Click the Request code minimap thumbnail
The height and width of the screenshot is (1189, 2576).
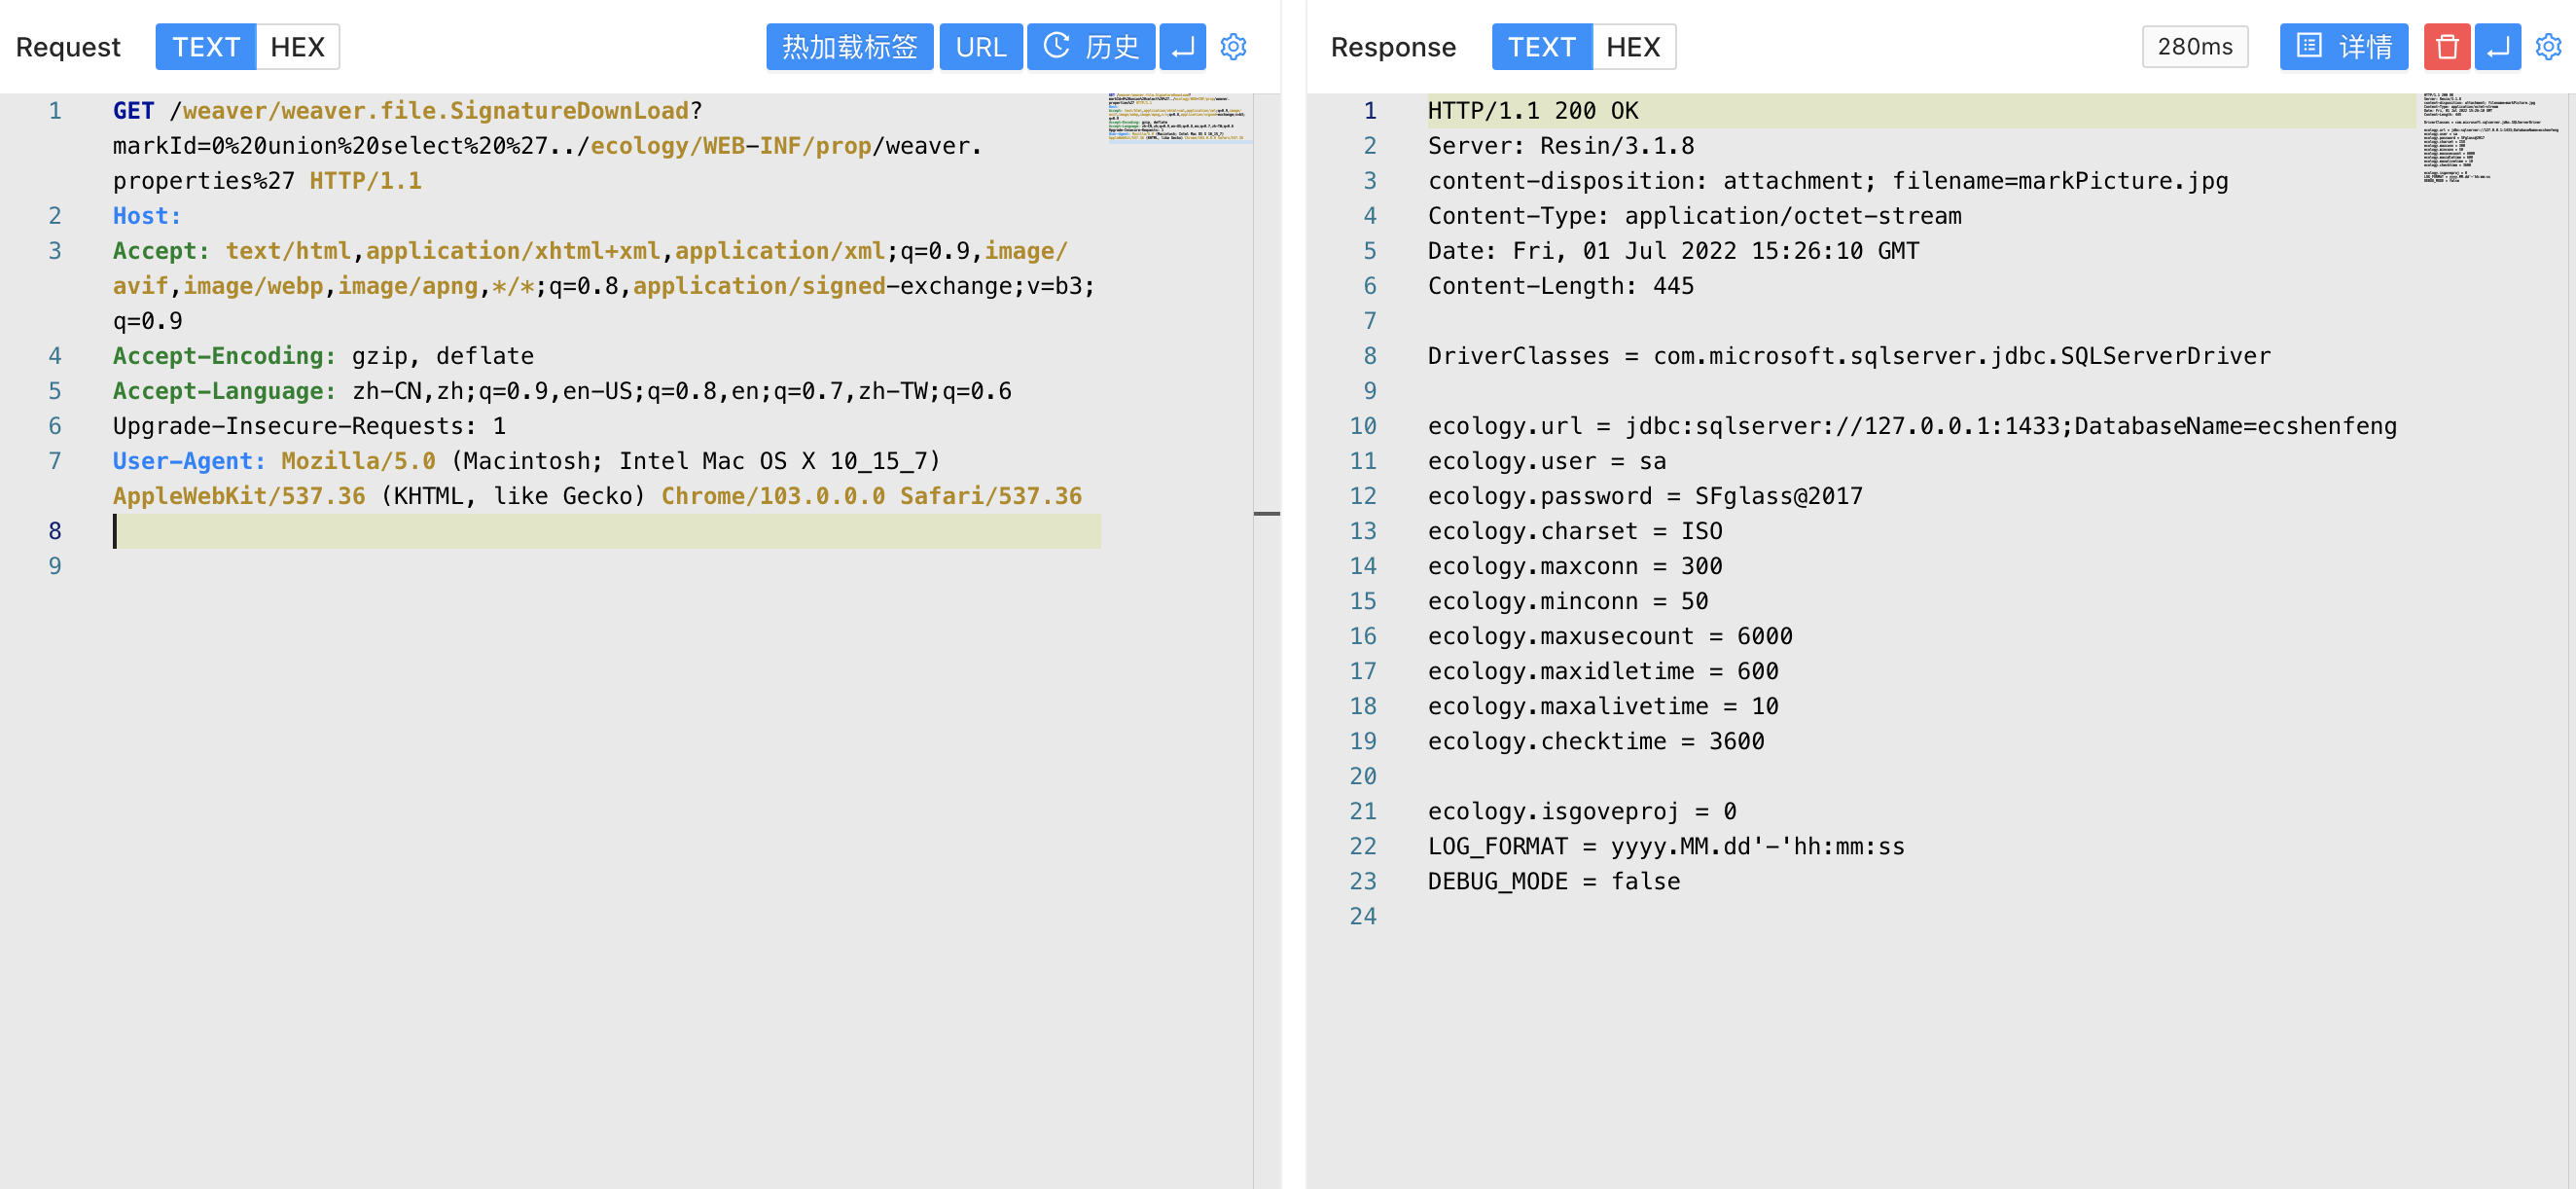pyautogui.click(x=1178, y=118)
